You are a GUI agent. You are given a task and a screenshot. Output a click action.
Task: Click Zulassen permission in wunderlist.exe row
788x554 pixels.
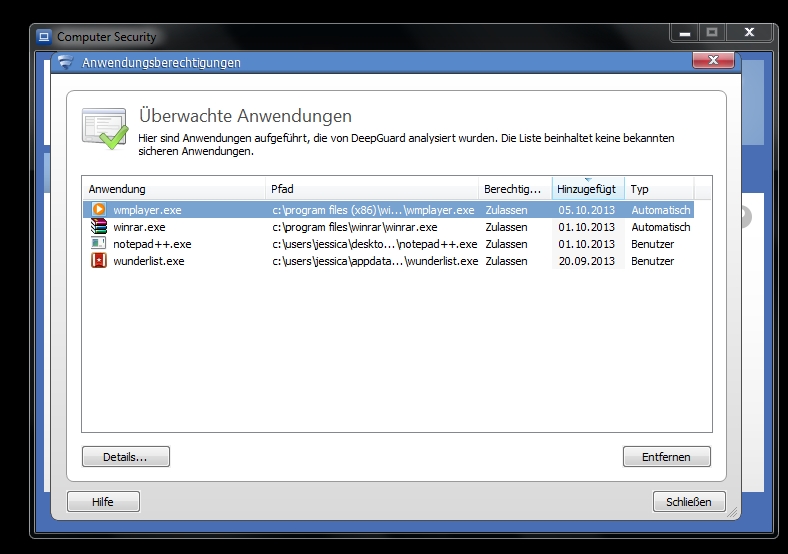506,261
